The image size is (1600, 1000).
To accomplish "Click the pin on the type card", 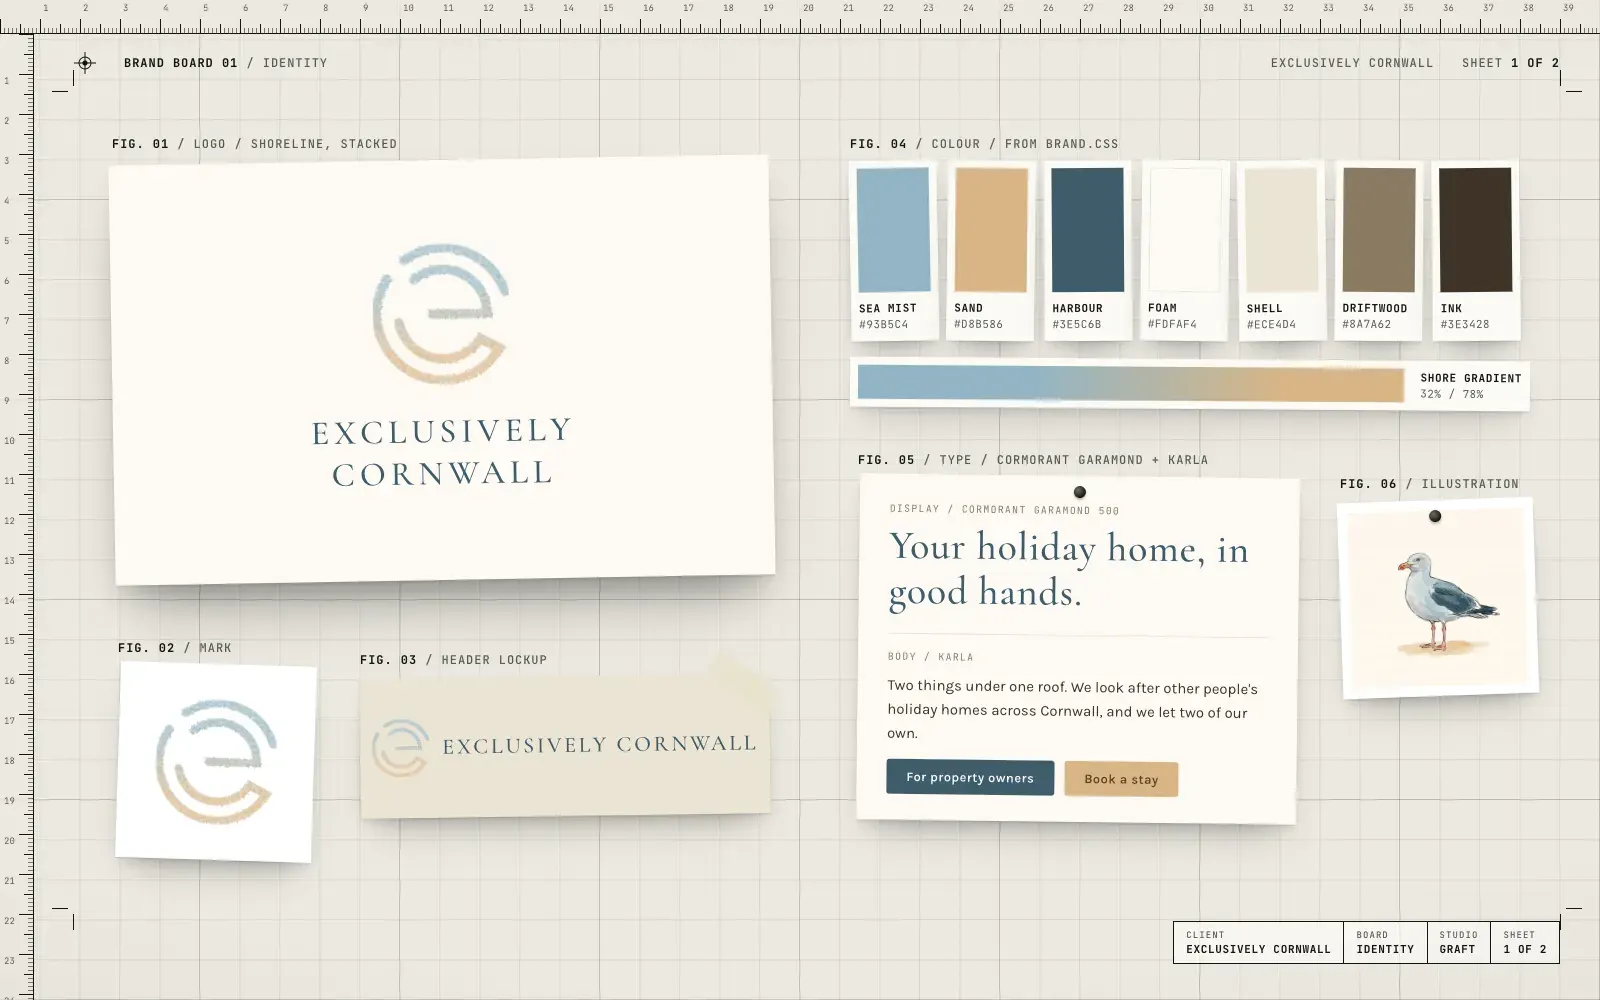I will point(1080,492).
